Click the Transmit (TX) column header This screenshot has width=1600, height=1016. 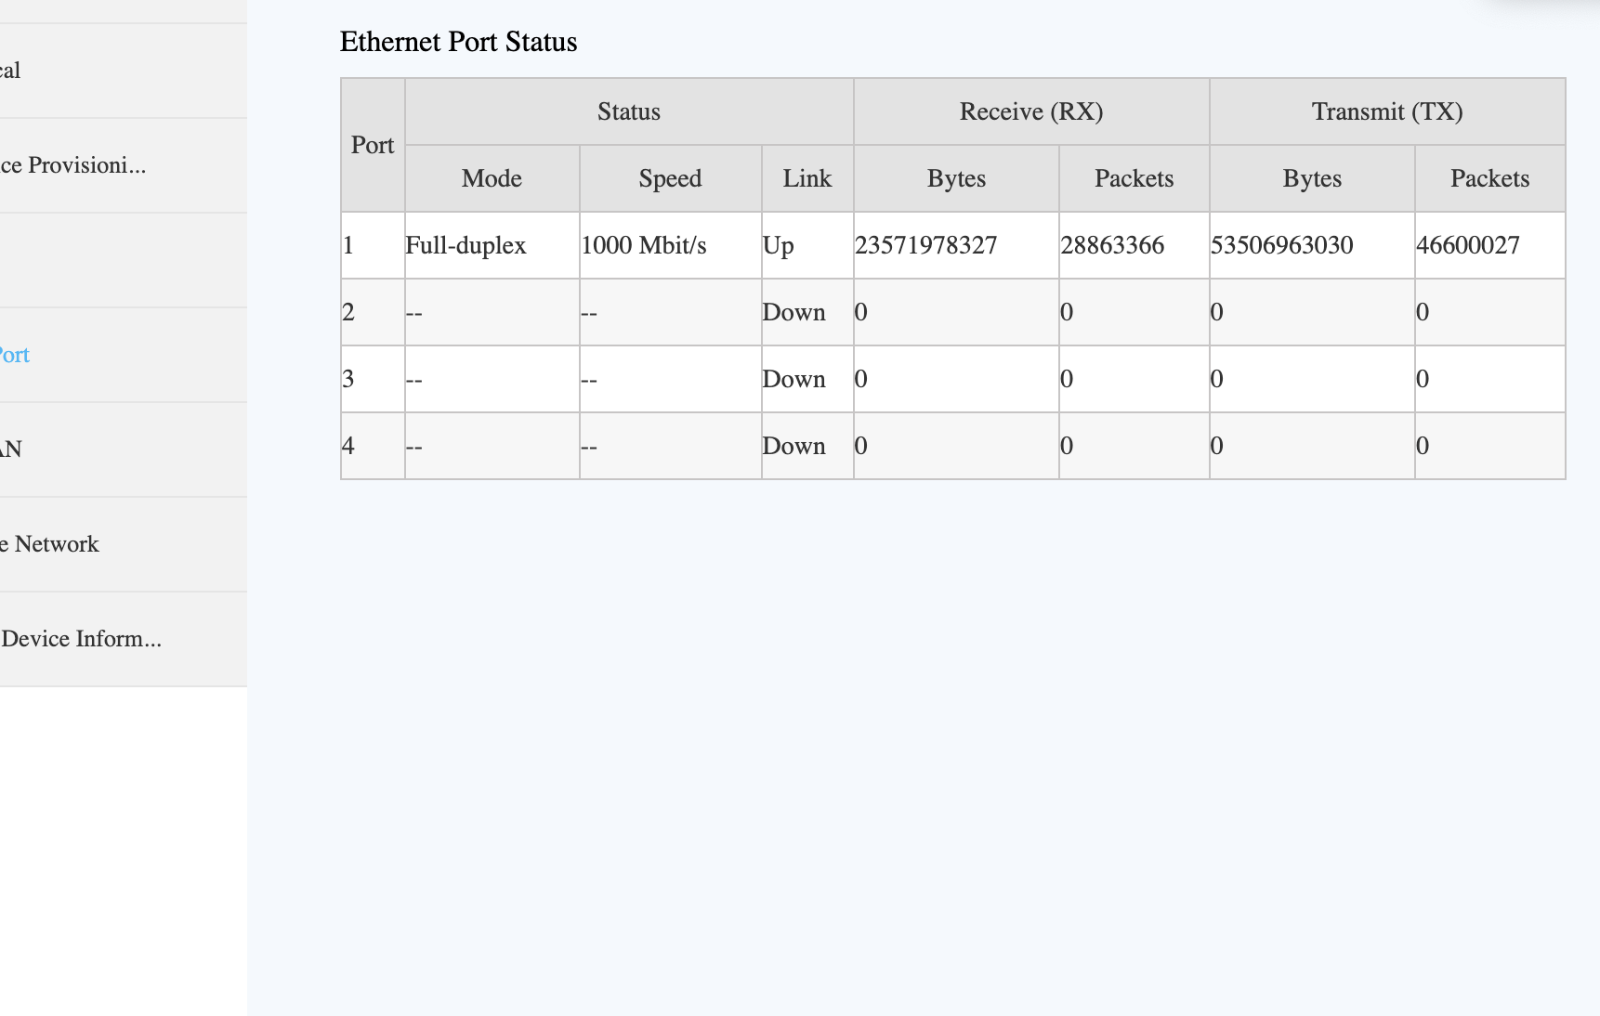pos(1387,112)
